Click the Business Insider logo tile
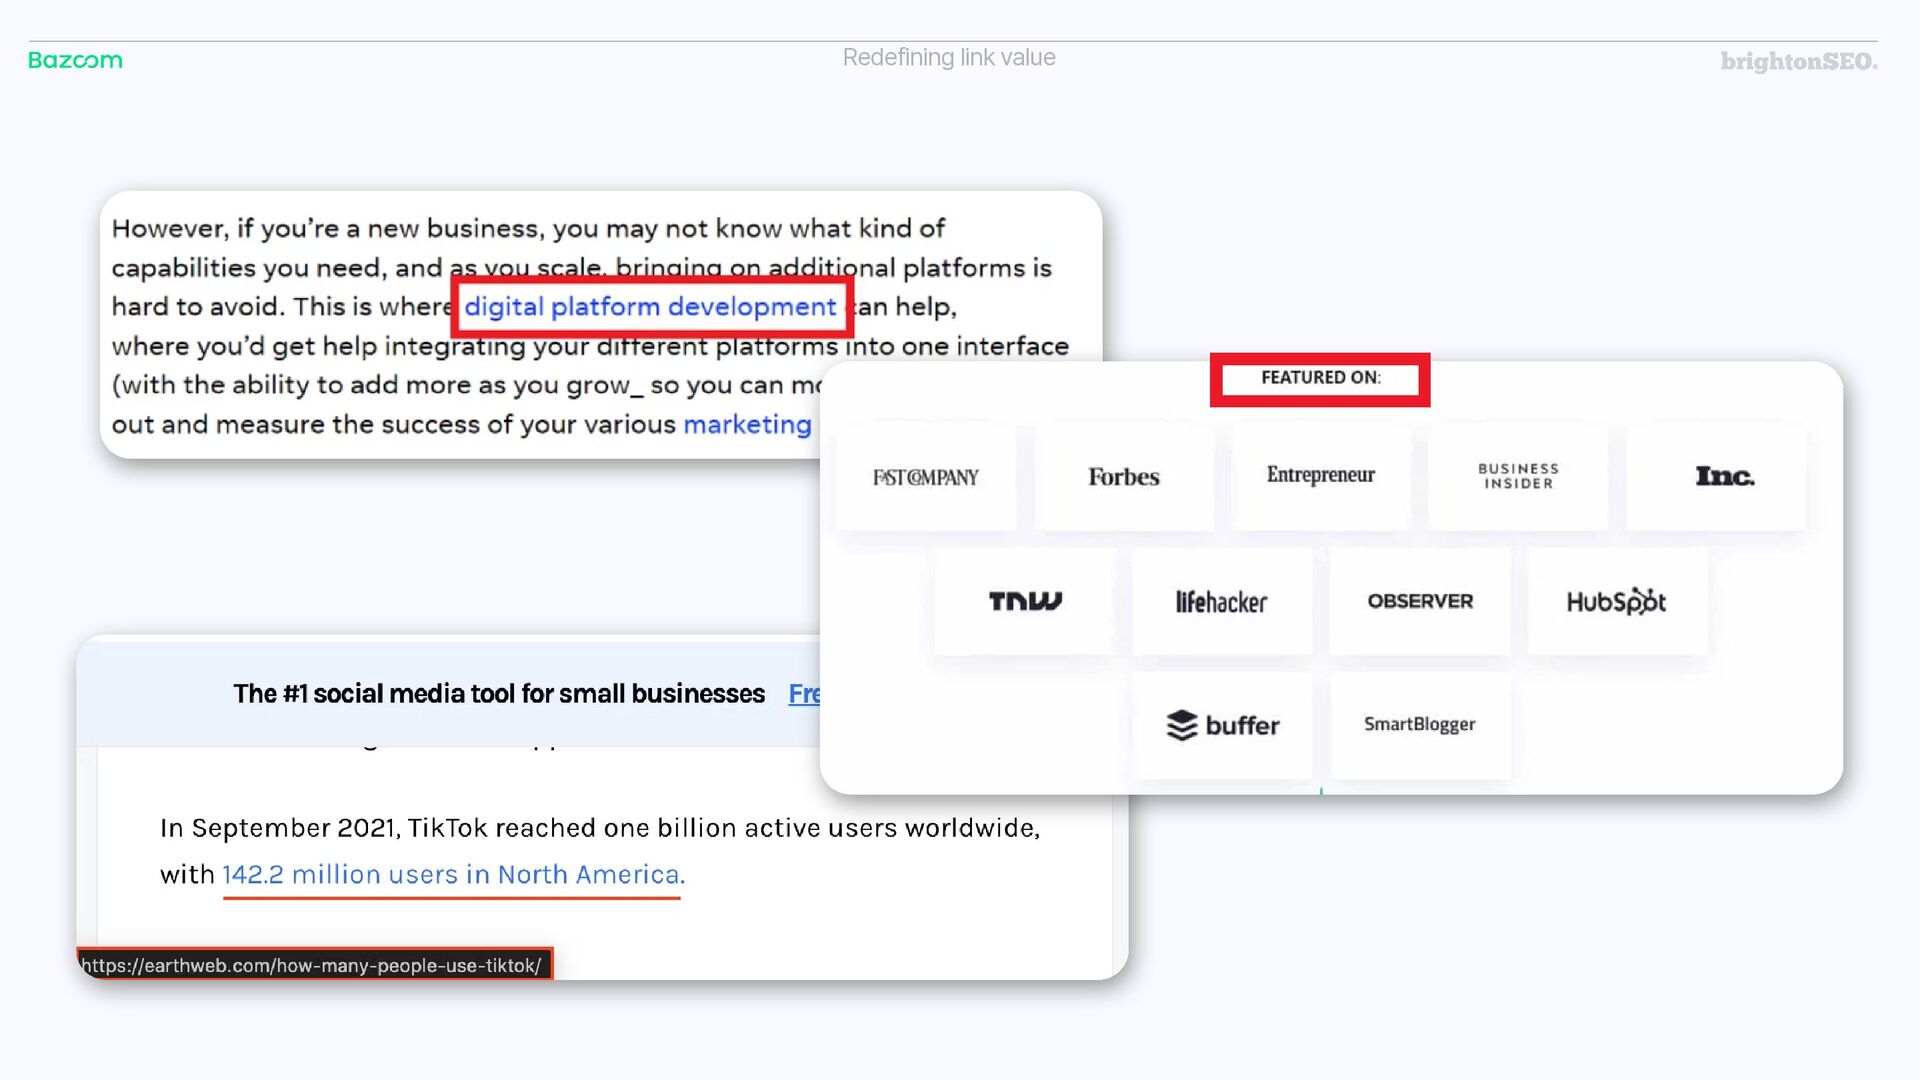 pyautogui.click(x=1517, y=476)
